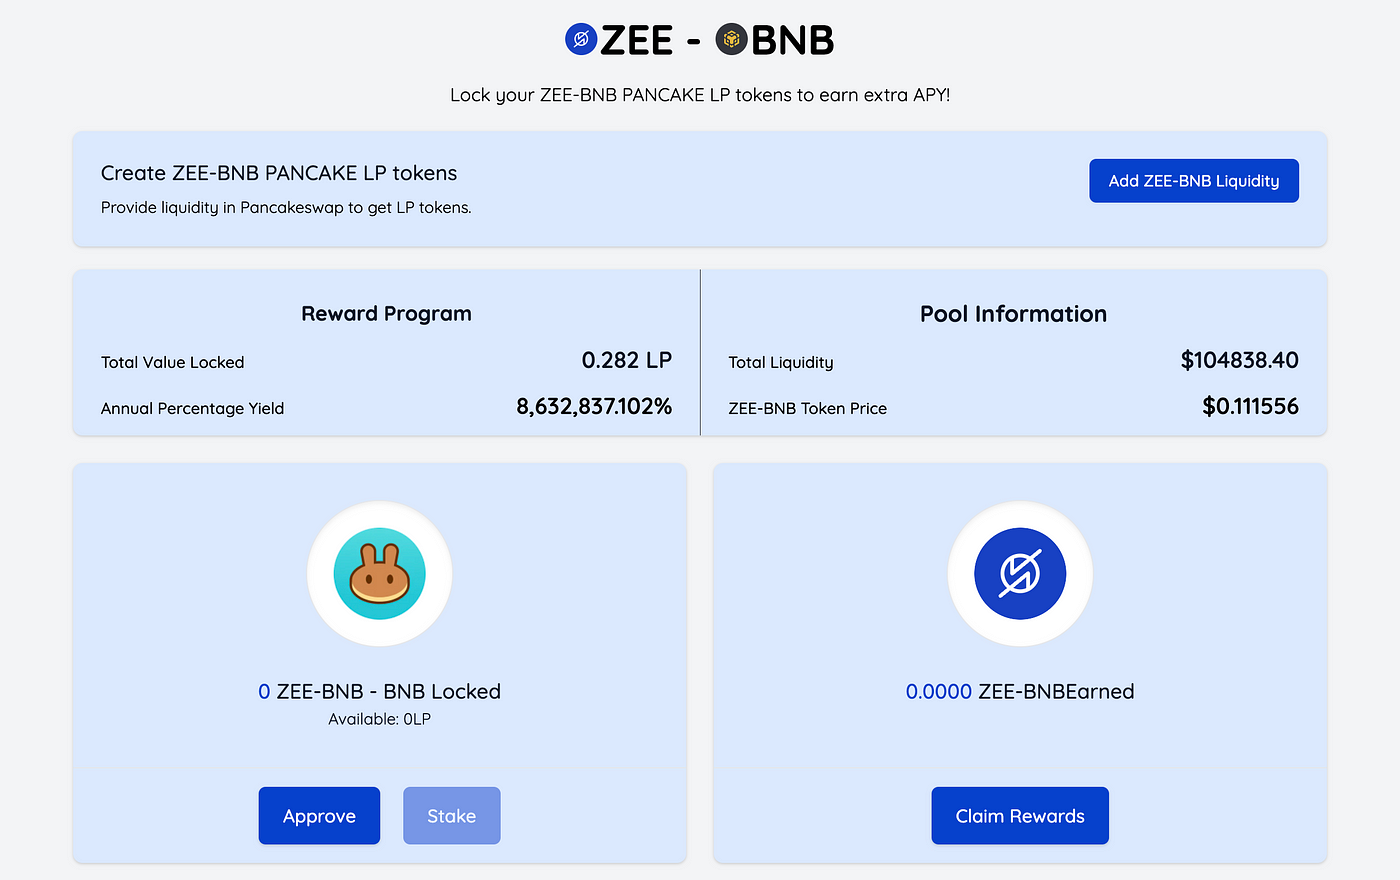Click the ZEE-BNB Token Price label
This screenshot has width=1400, height=880.
click(808, 408)
